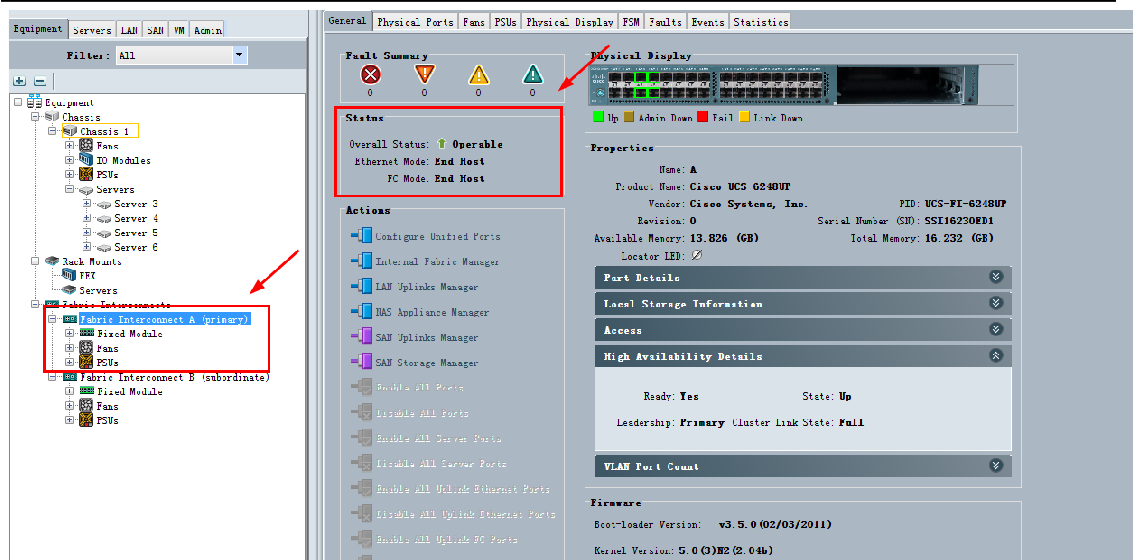
Task: Select Fabric Interconnect B (subordinate) in the tree
Action: 175,377
